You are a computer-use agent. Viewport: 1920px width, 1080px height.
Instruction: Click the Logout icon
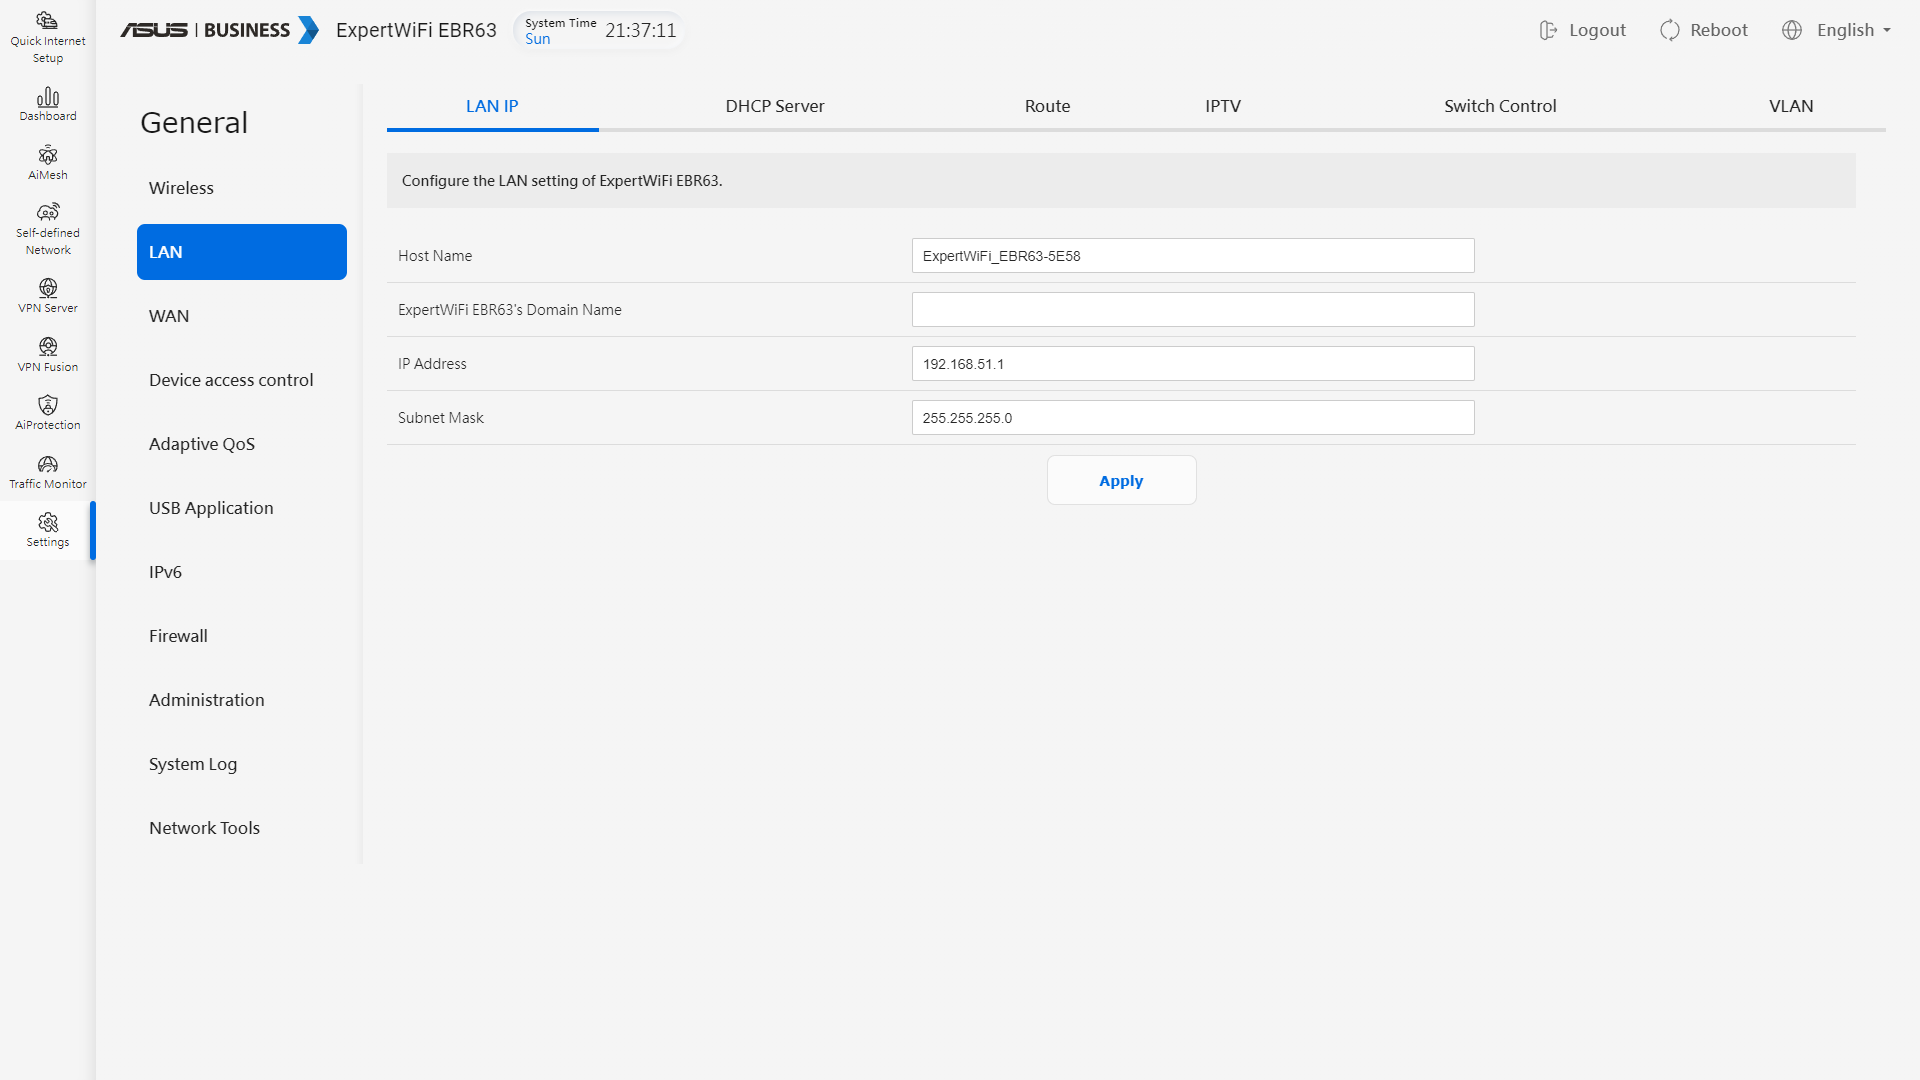pos(1548,30)
